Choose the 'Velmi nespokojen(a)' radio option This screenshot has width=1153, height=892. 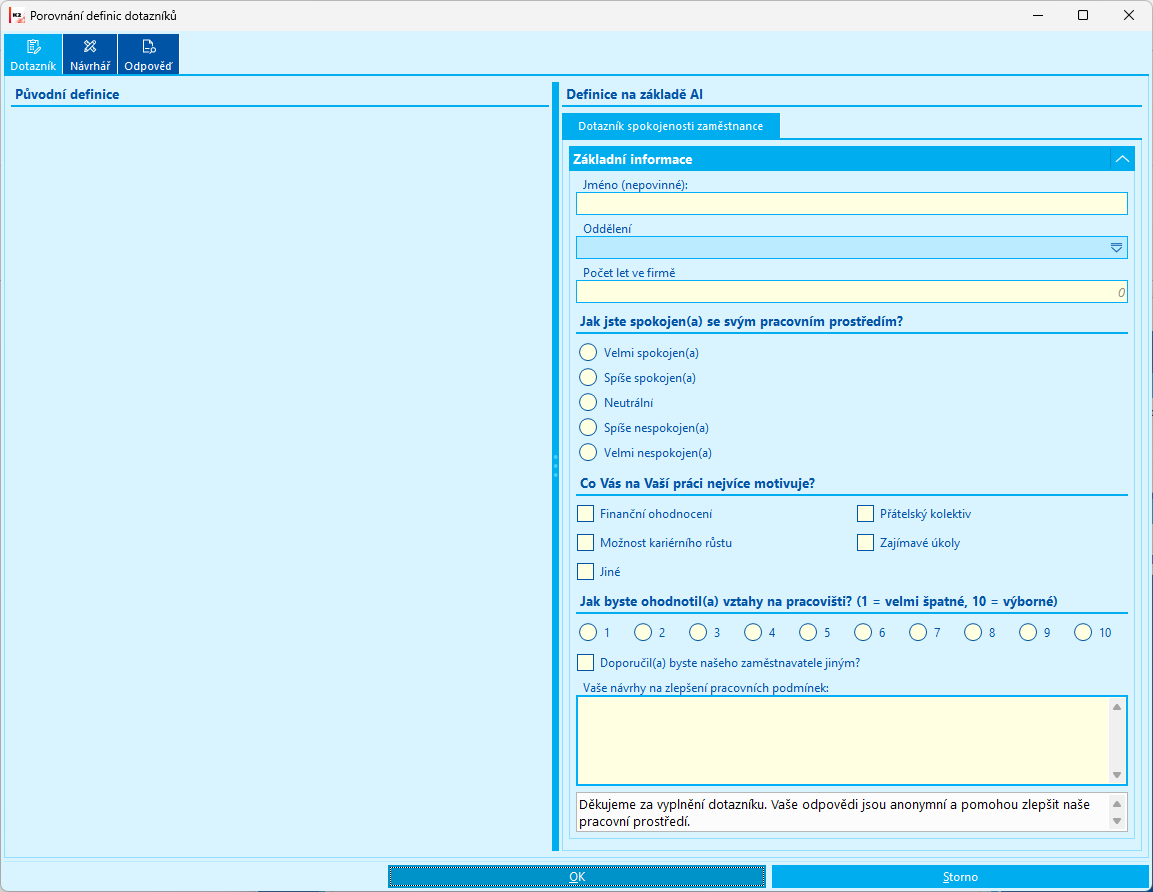click(x=588, y=453)
